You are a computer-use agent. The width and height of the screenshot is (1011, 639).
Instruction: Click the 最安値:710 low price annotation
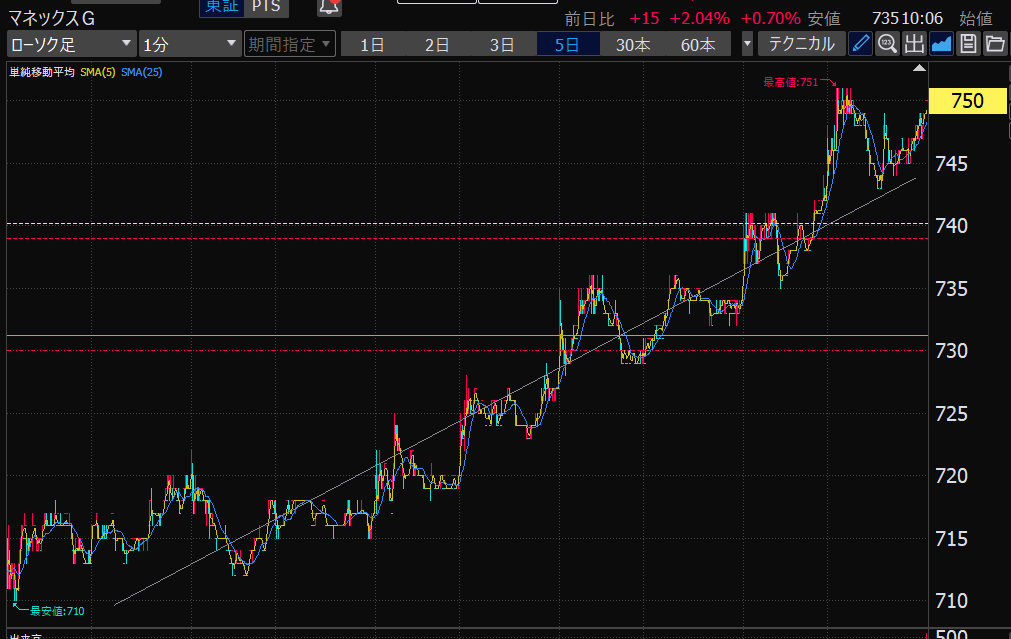[x=57, y=611]
